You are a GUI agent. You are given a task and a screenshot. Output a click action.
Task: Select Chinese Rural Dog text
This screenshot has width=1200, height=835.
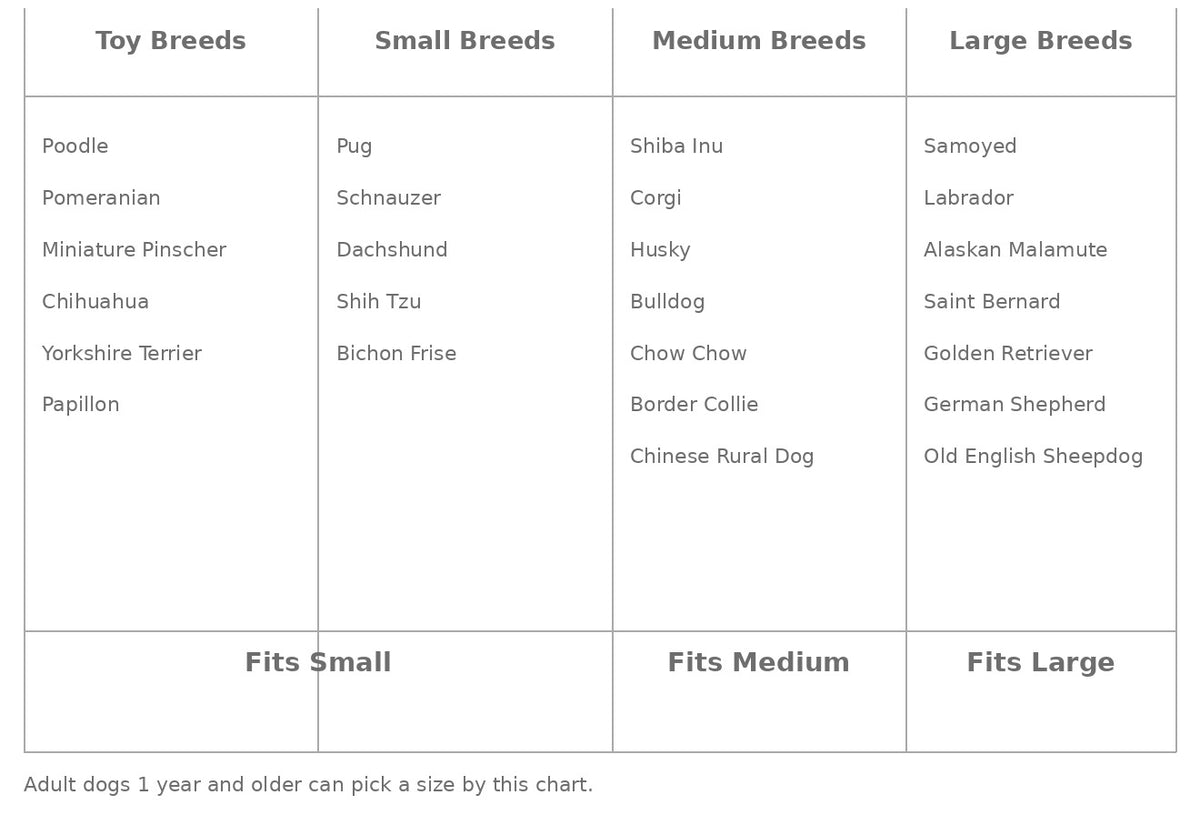pos(722,457)
